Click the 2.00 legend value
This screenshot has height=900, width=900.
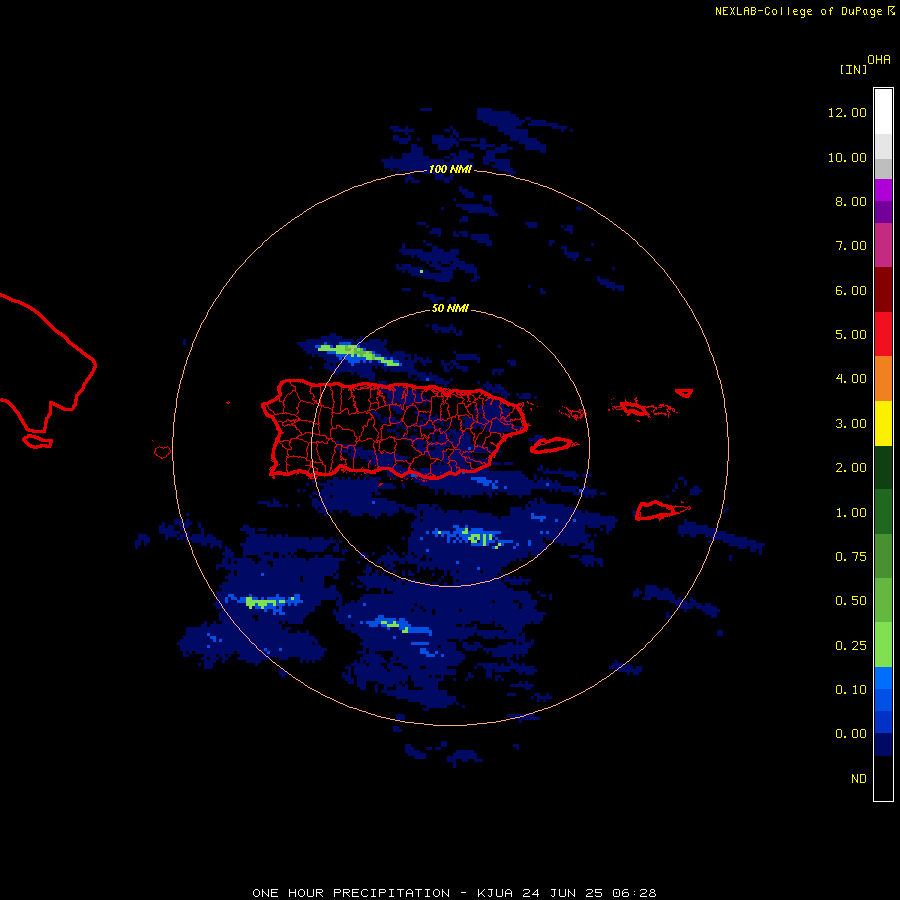click(x=851, y=468)
